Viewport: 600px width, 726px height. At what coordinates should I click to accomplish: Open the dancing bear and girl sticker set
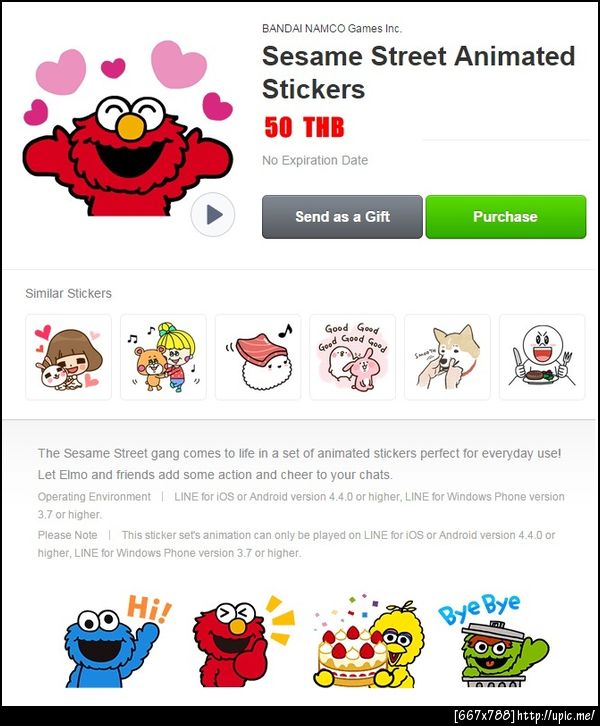163,357
